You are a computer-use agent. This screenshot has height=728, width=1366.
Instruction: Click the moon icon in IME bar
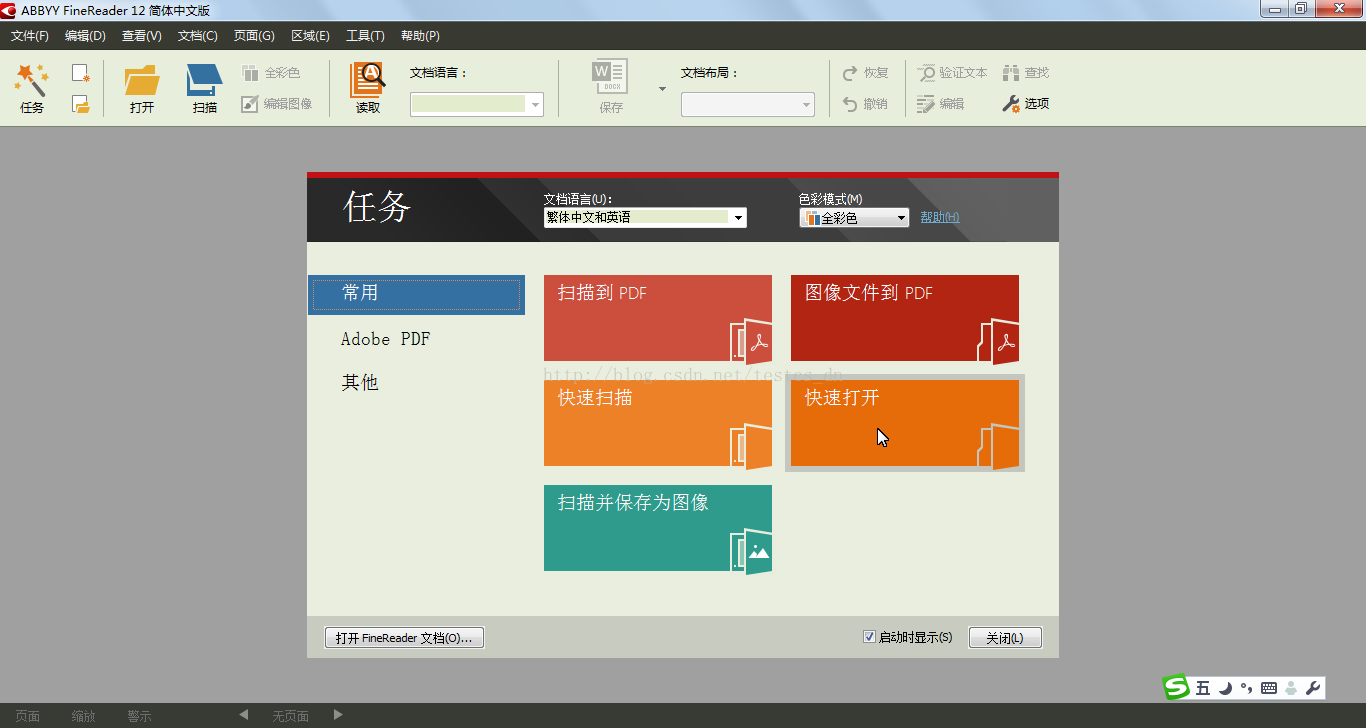(x=1225, y=688)
